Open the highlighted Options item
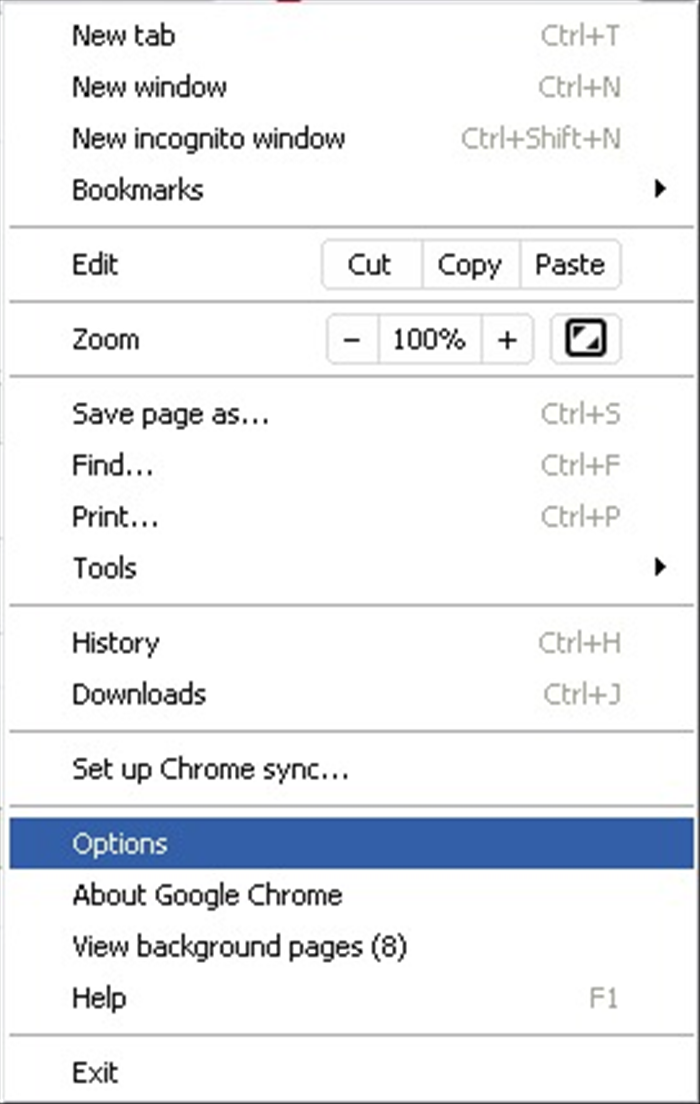The width and height of the screenshot is (700, 1104). 351,843
